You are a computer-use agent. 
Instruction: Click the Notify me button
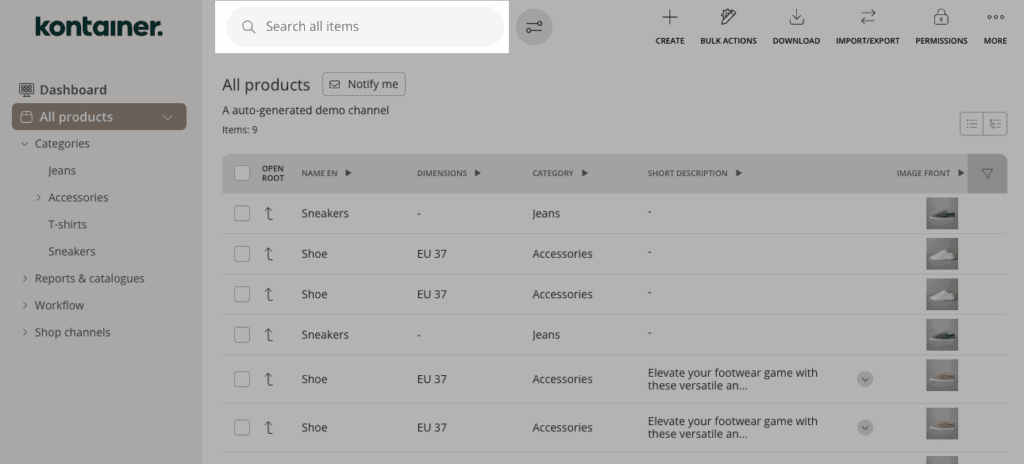point(364,84)
